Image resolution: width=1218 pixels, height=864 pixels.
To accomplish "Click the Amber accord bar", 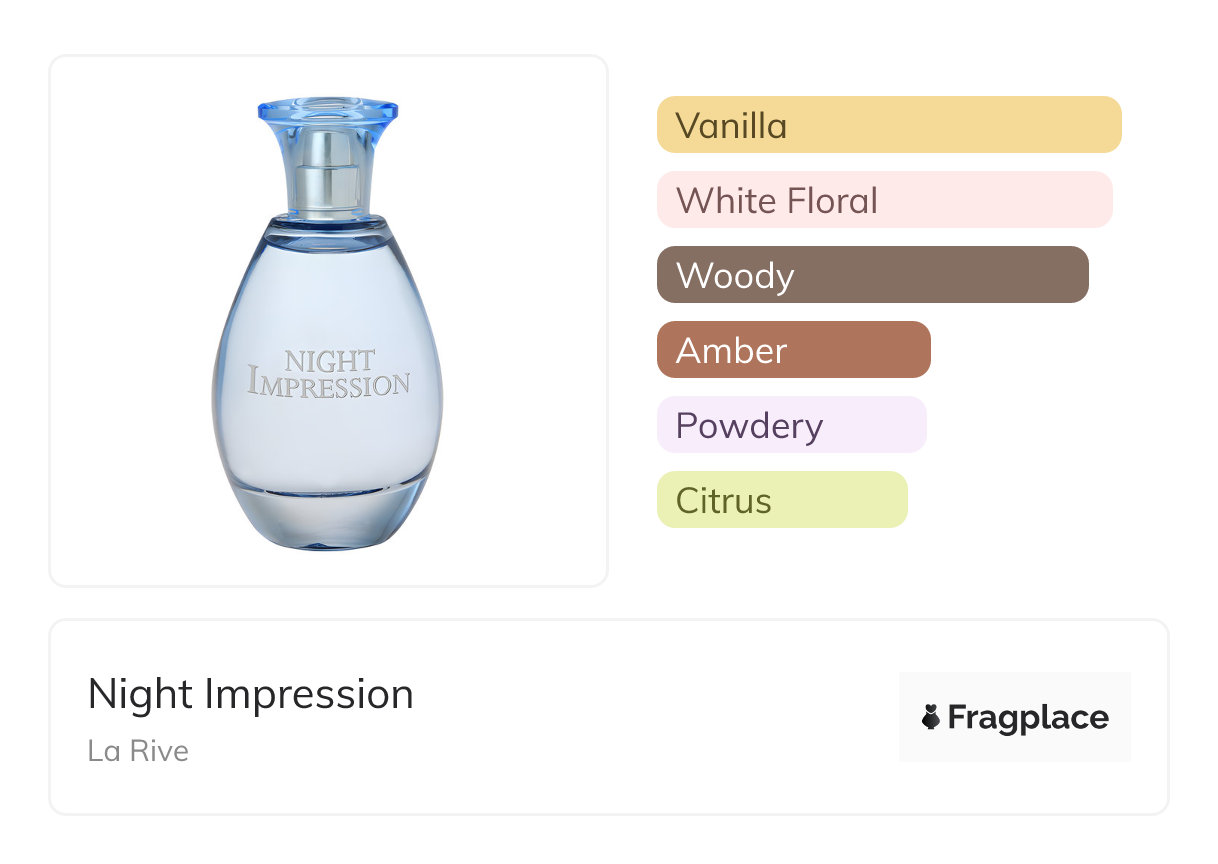I will pyautogui.click(x=793, y=350).
